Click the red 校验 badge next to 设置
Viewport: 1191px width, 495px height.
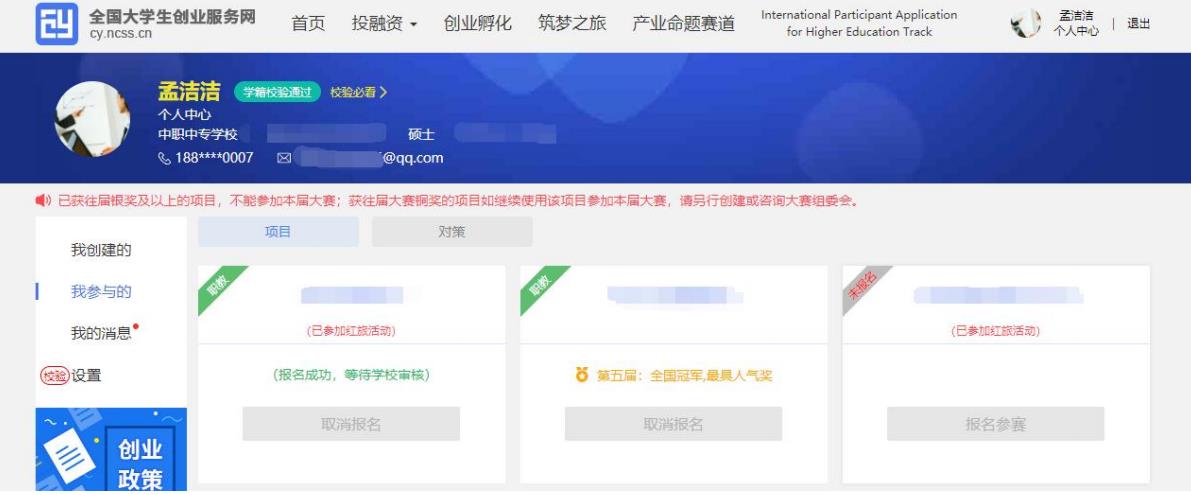point(52,375)
